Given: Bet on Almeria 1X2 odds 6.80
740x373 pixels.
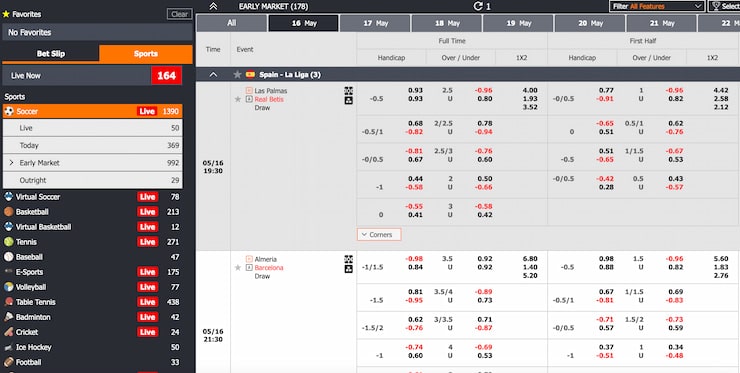Looking at the screenshot, I should point(530,259).
